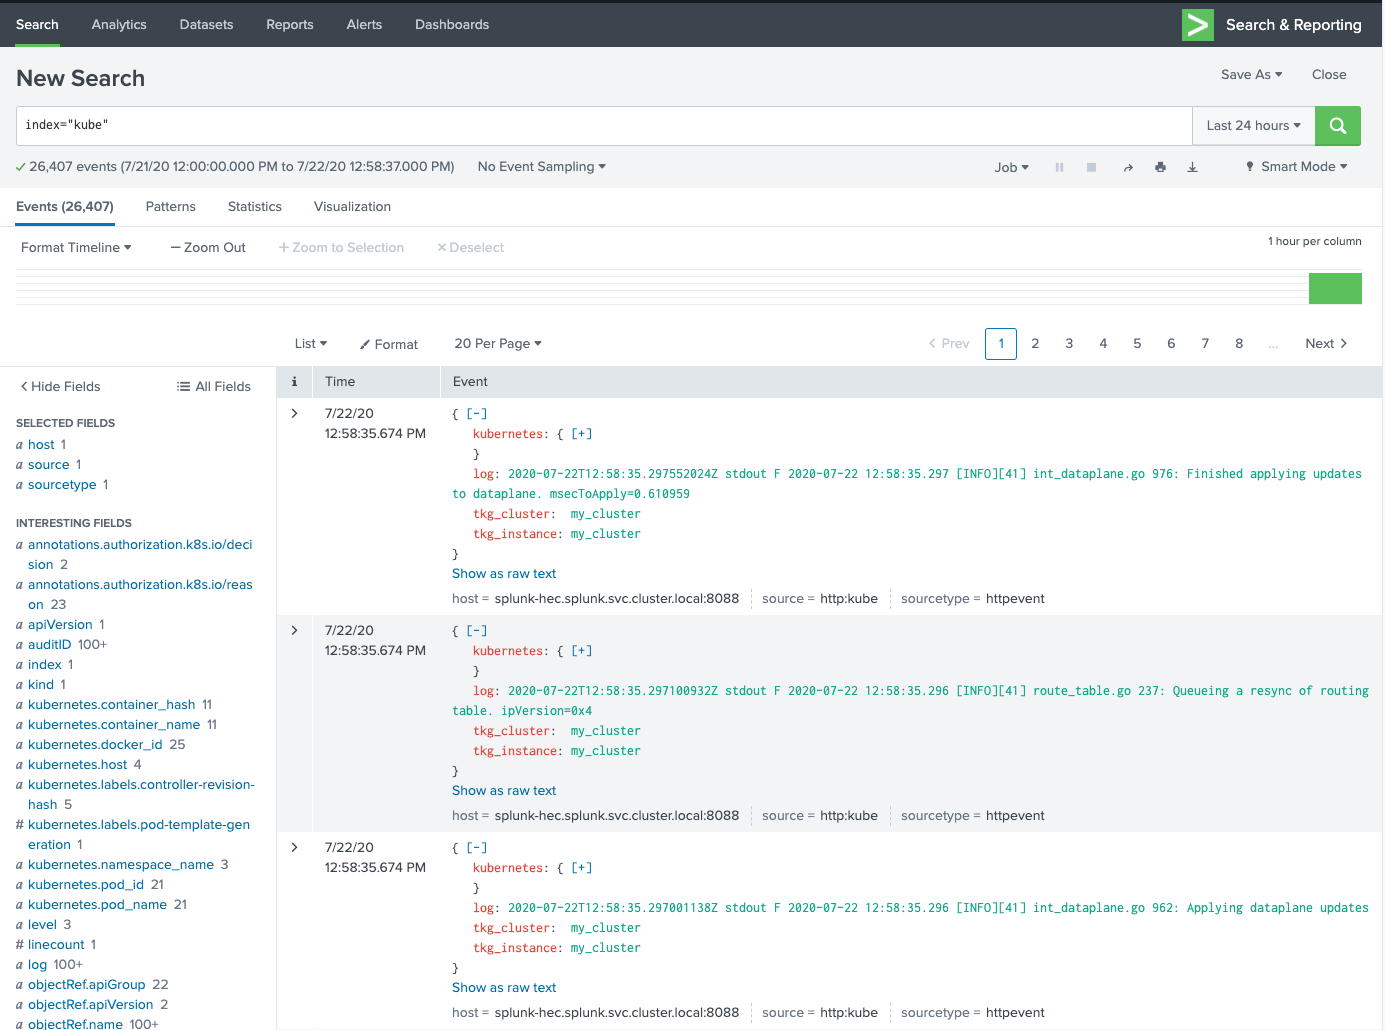Switch to the Visualization tab

tap(352, 207)
